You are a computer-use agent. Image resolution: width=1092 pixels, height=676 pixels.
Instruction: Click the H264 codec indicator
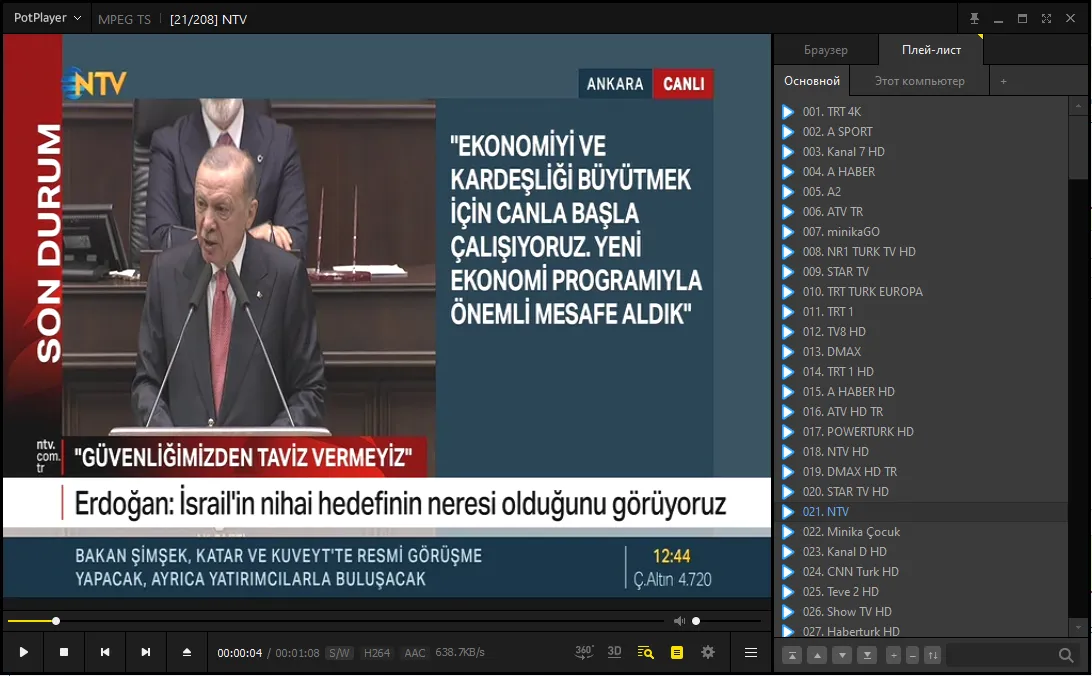[377, 653]
